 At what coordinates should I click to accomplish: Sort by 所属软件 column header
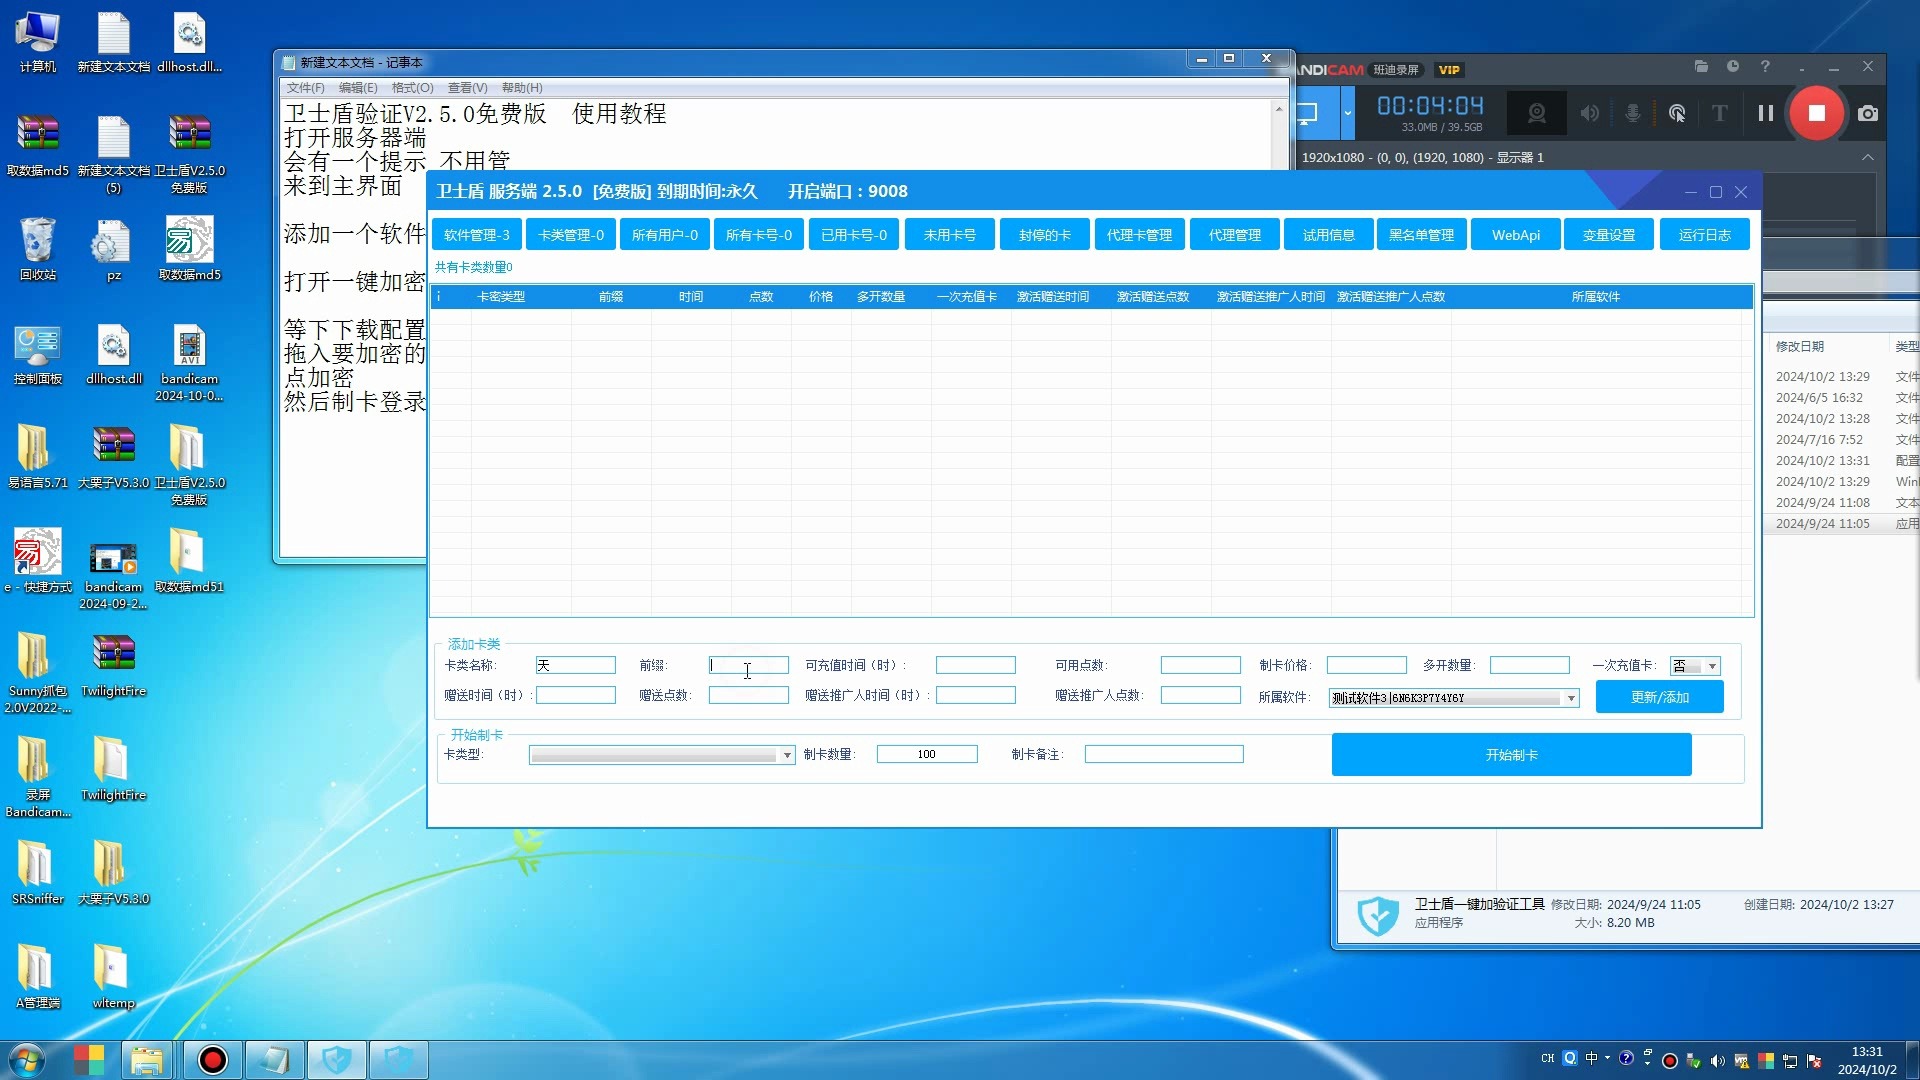[x=1596, y=297]
